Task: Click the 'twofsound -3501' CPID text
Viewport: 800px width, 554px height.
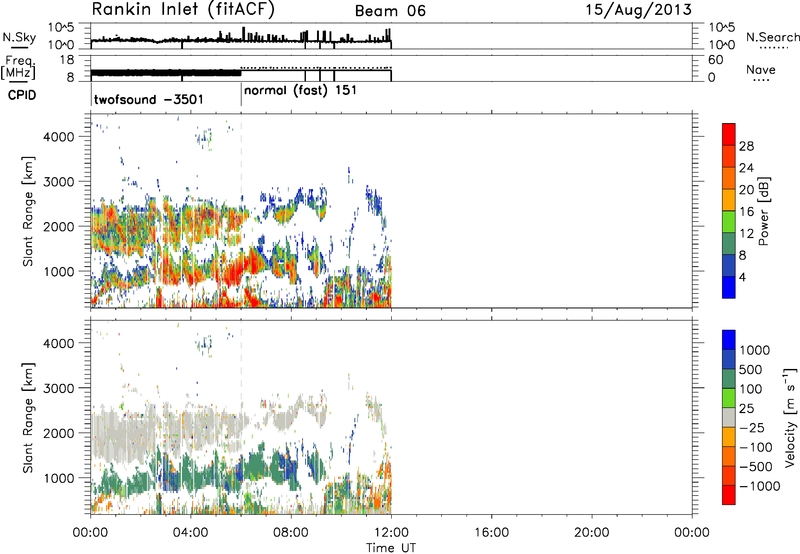Action: tap(148, 99)
